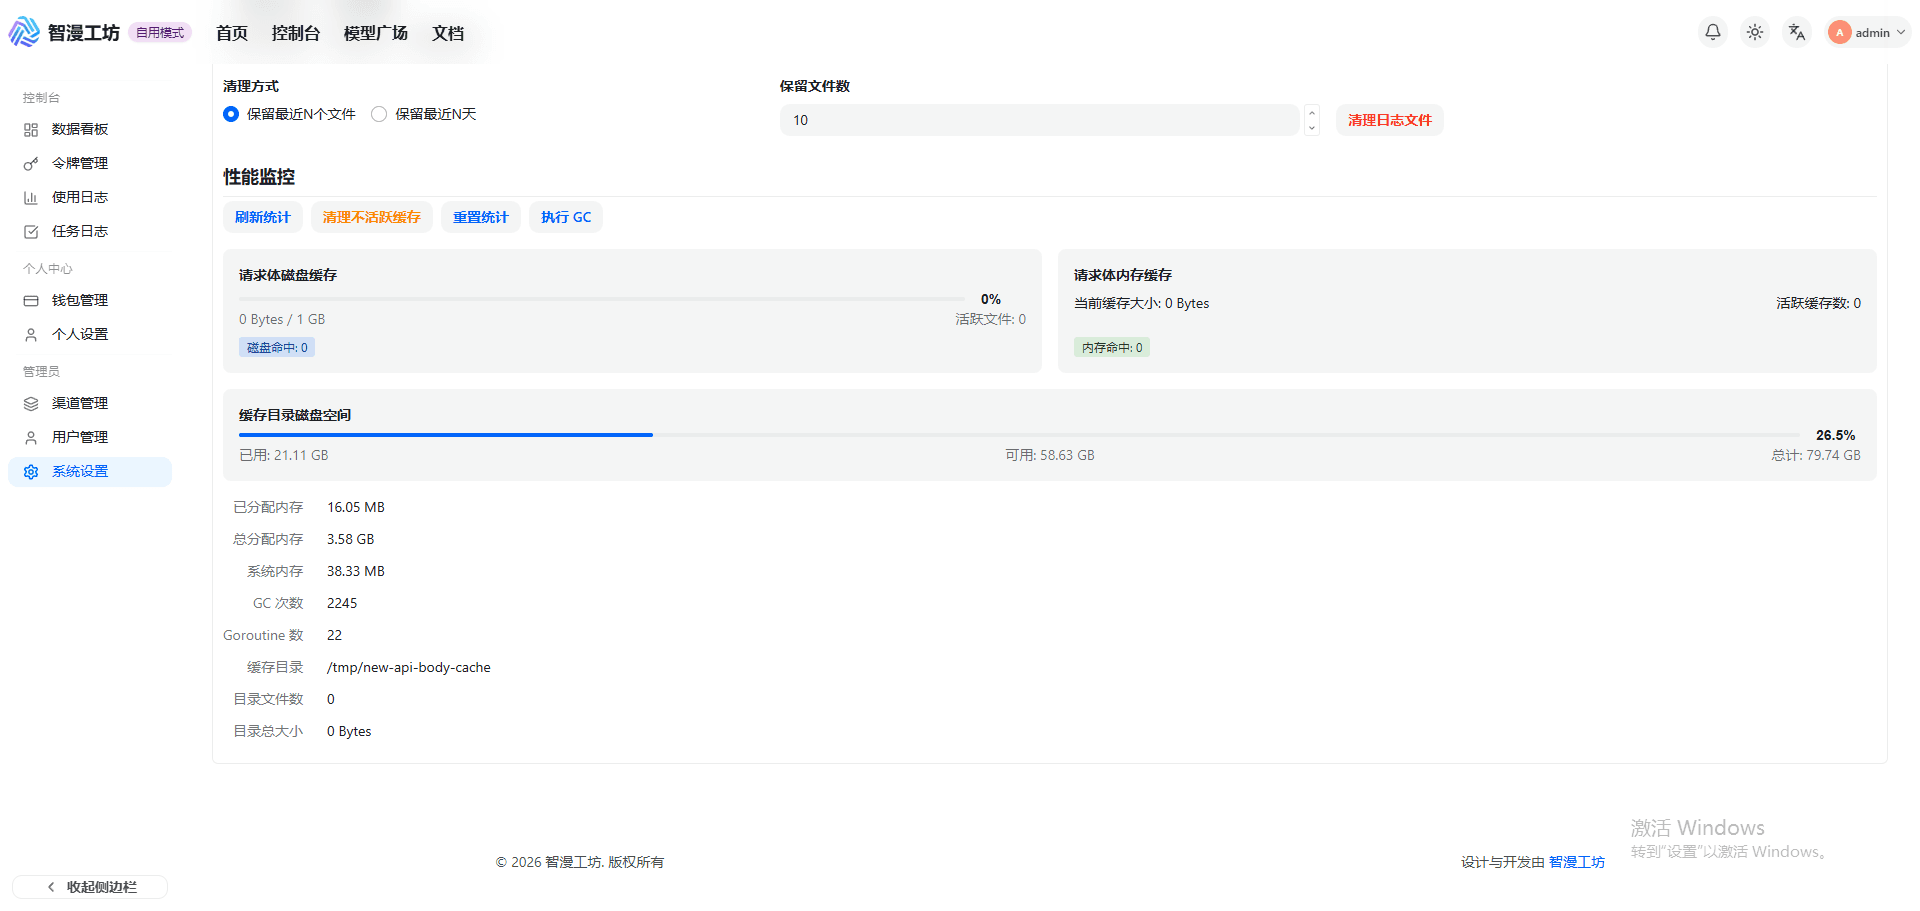Click the 请求体磁盘缓存 progress bar
Viewport: 1920px width, 911px height.
[602, 299]
